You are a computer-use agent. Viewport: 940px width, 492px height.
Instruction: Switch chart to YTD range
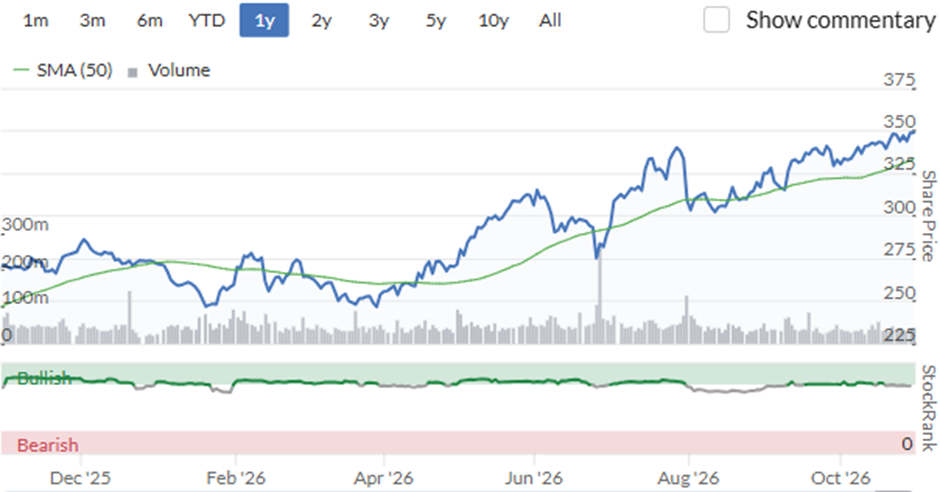click(207, 20)
